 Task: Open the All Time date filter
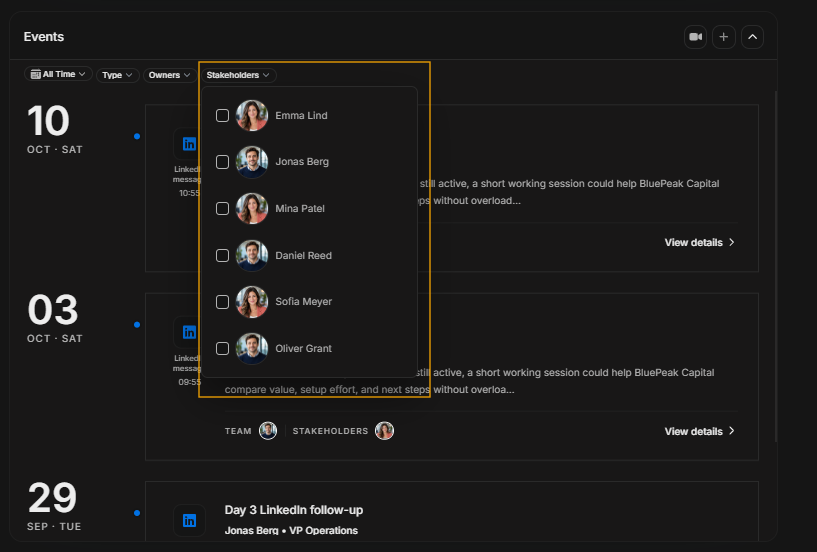tap(58, 75)
